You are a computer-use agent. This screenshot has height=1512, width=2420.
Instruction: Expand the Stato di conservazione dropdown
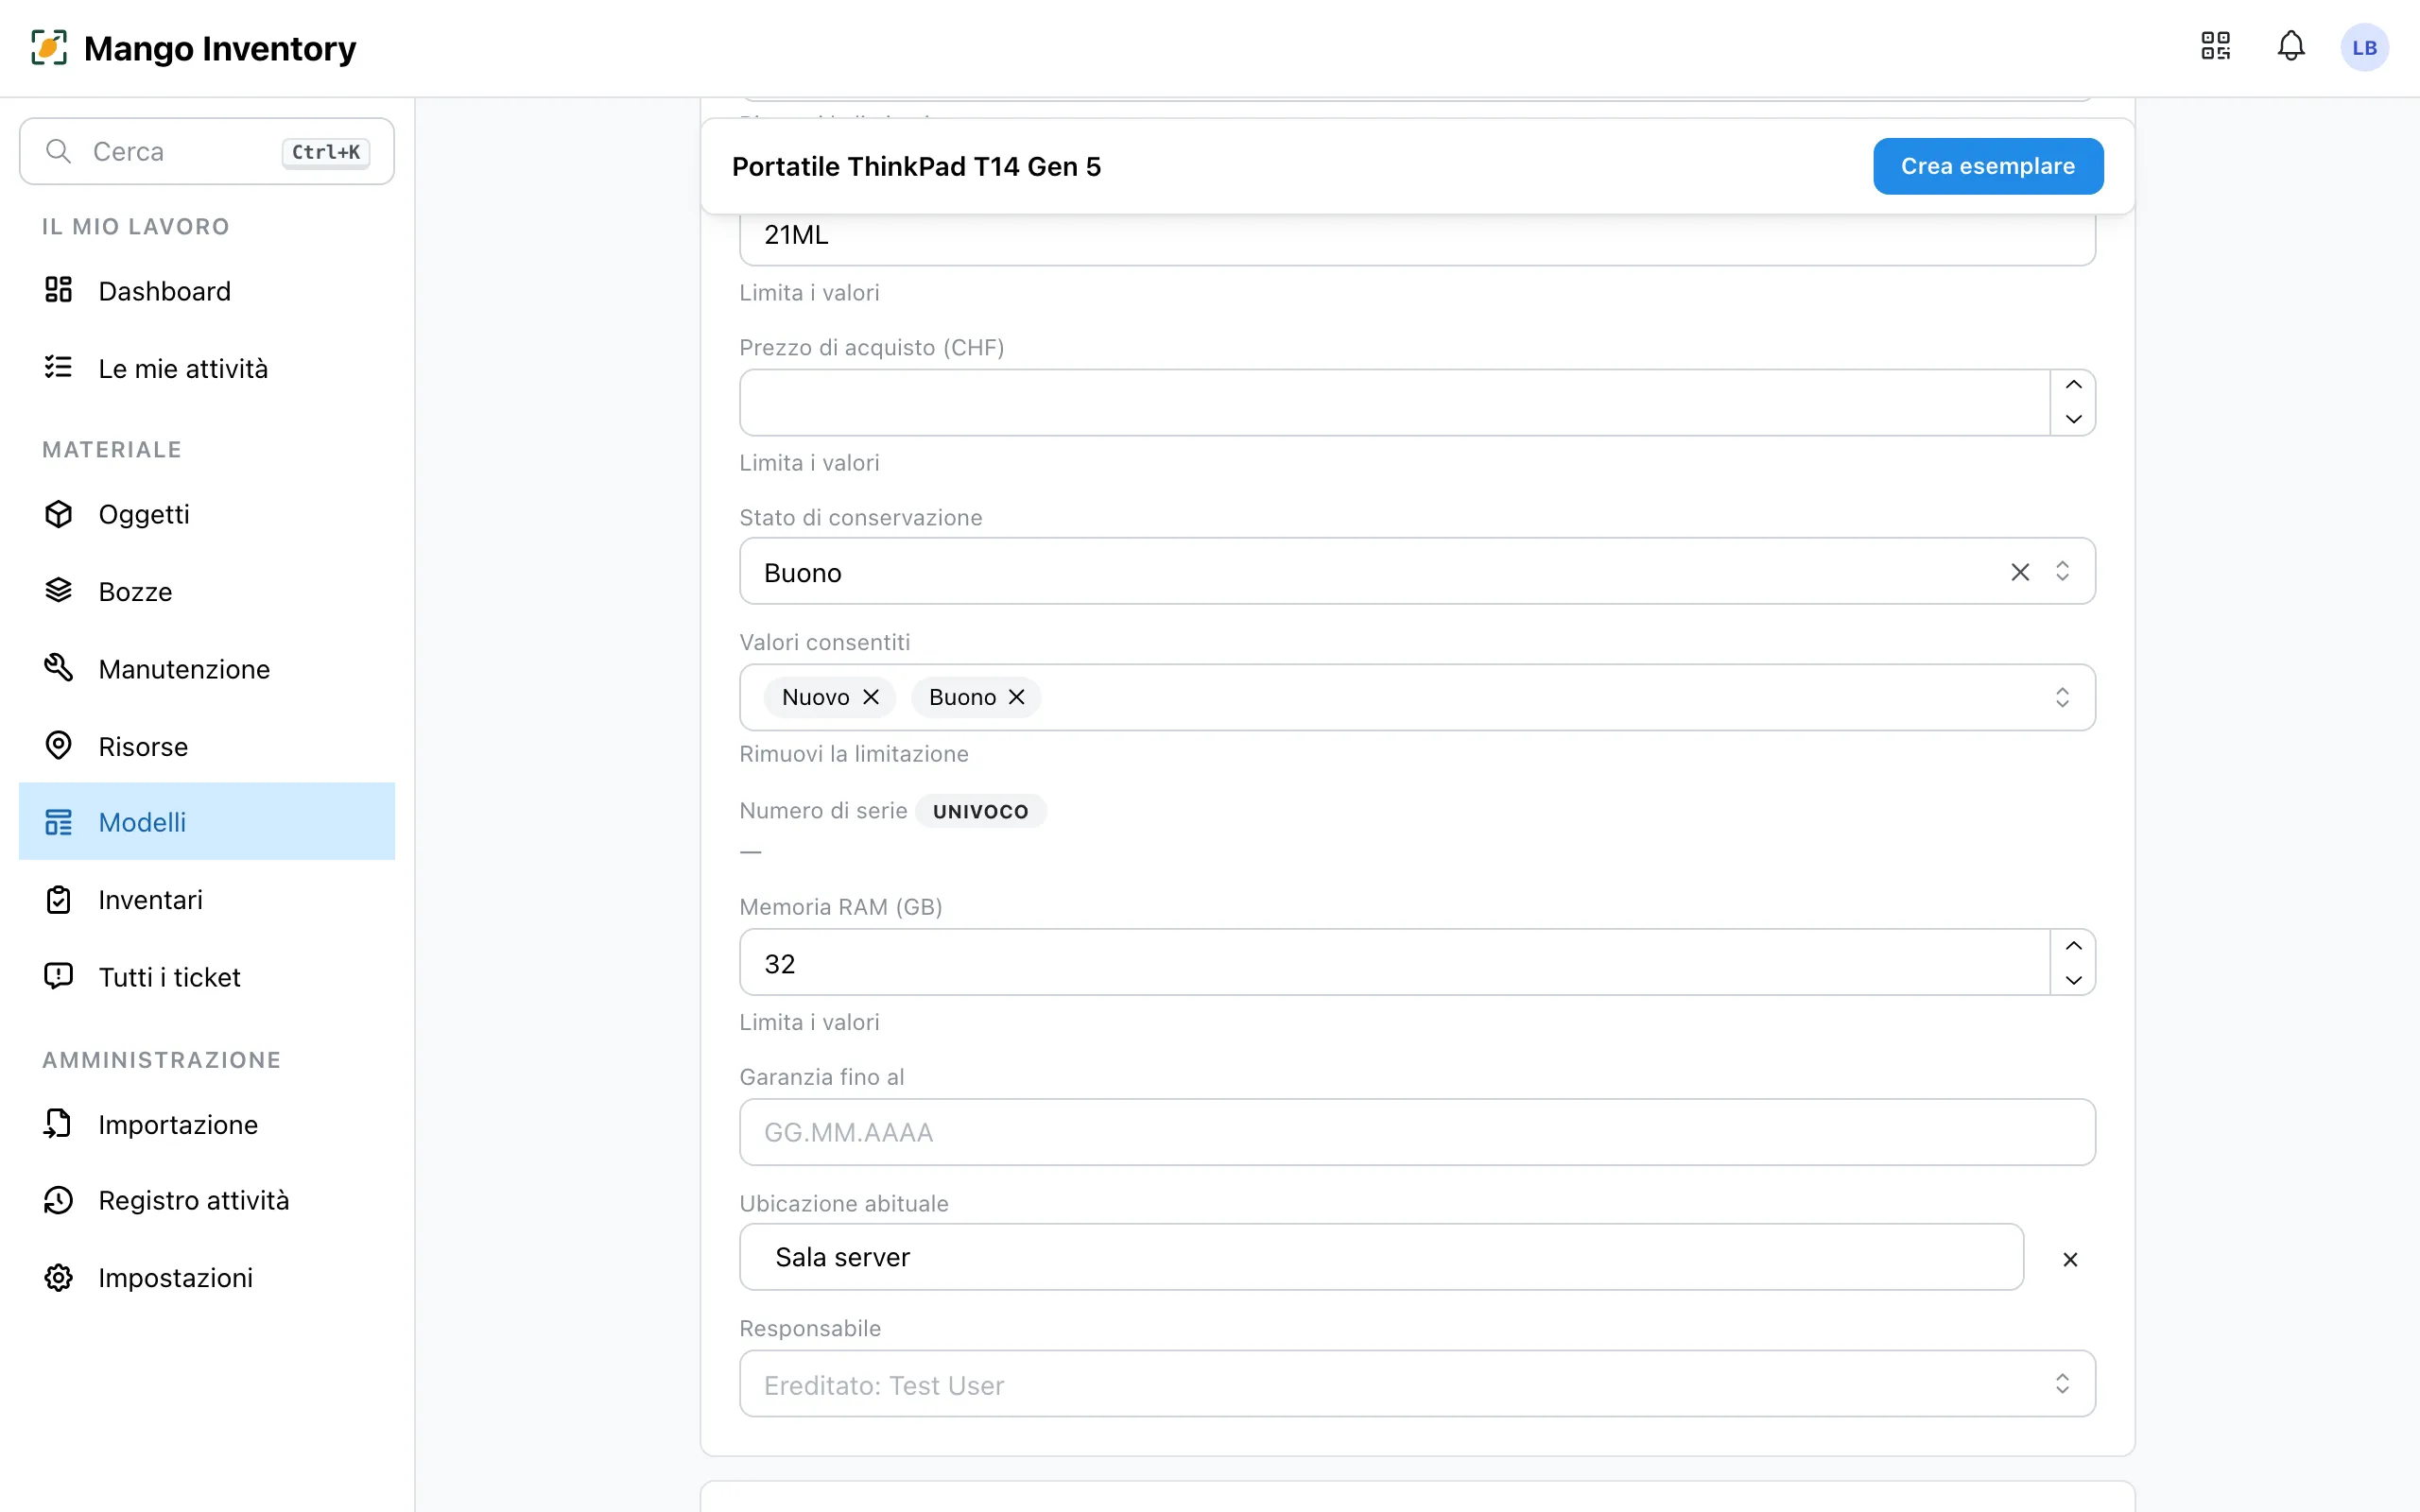pyautogui.click(x=2062, y=572)
